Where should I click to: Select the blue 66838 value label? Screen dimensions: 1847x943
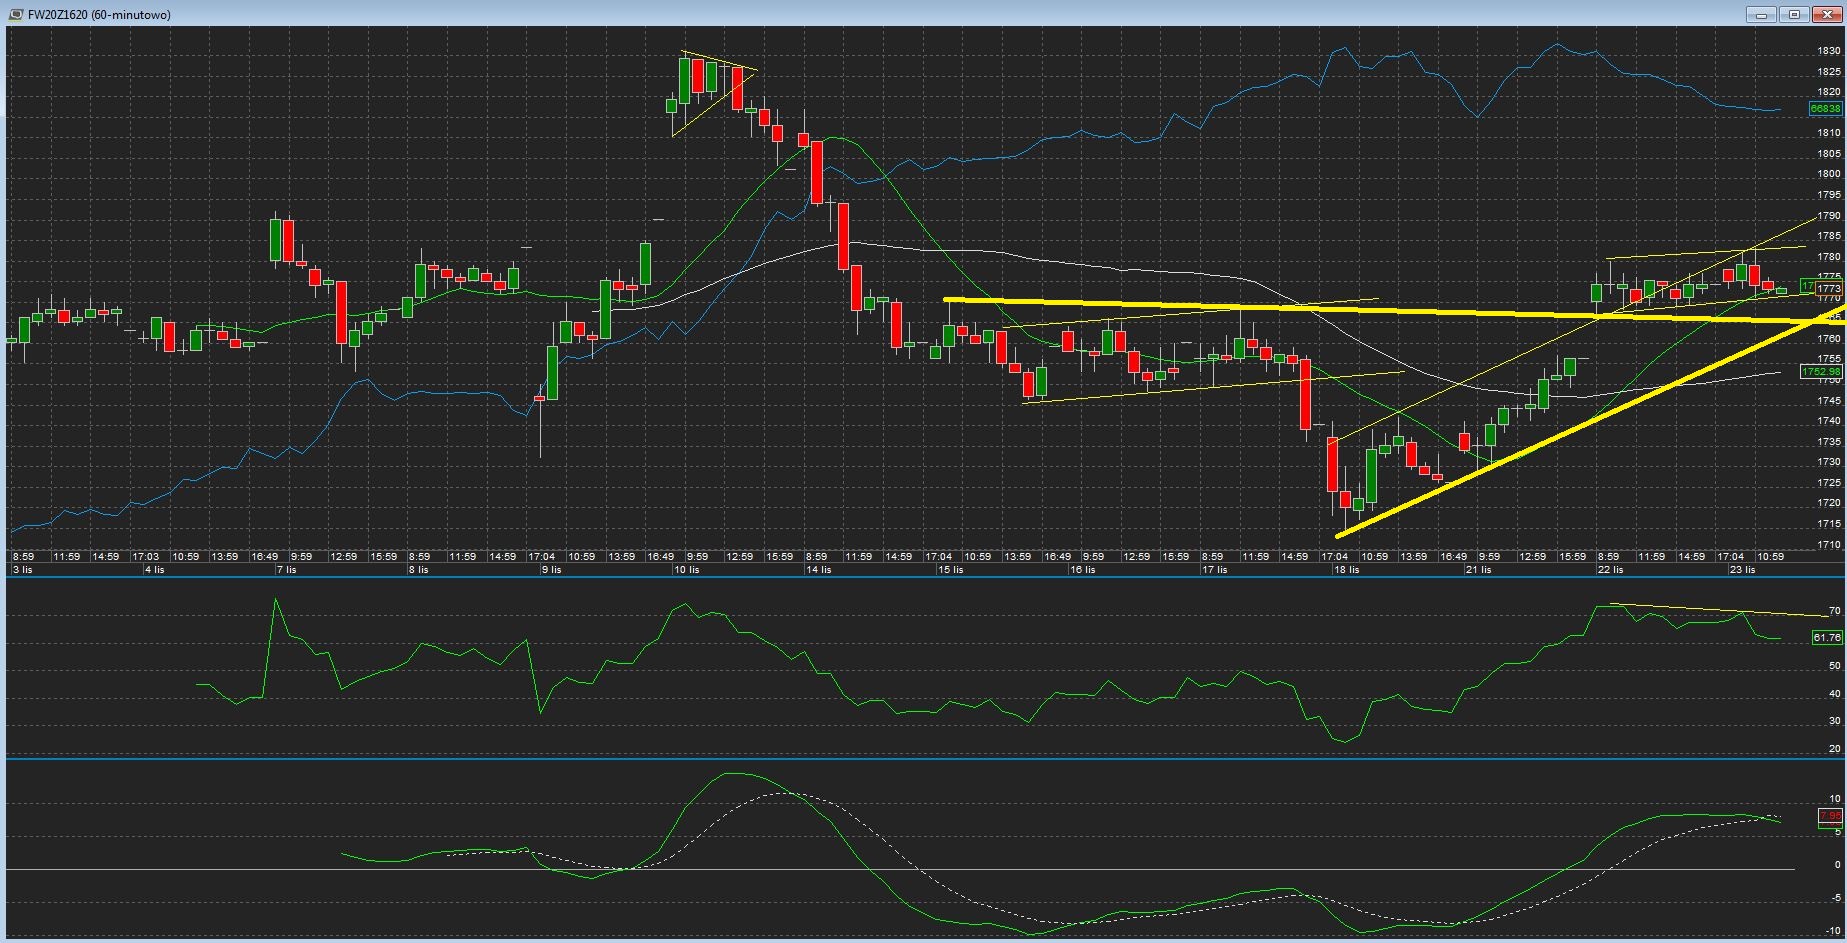tap(1824, 108)
